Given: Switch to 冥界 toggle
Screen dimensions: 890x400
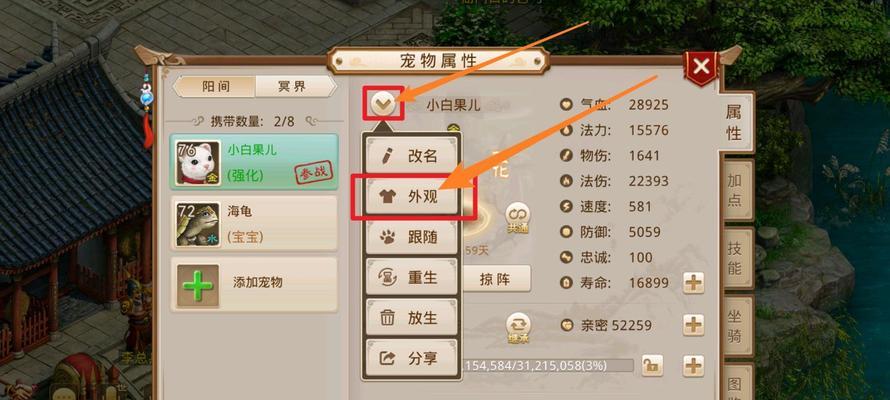Looking at the screenshot, I should tap(295, 86).
